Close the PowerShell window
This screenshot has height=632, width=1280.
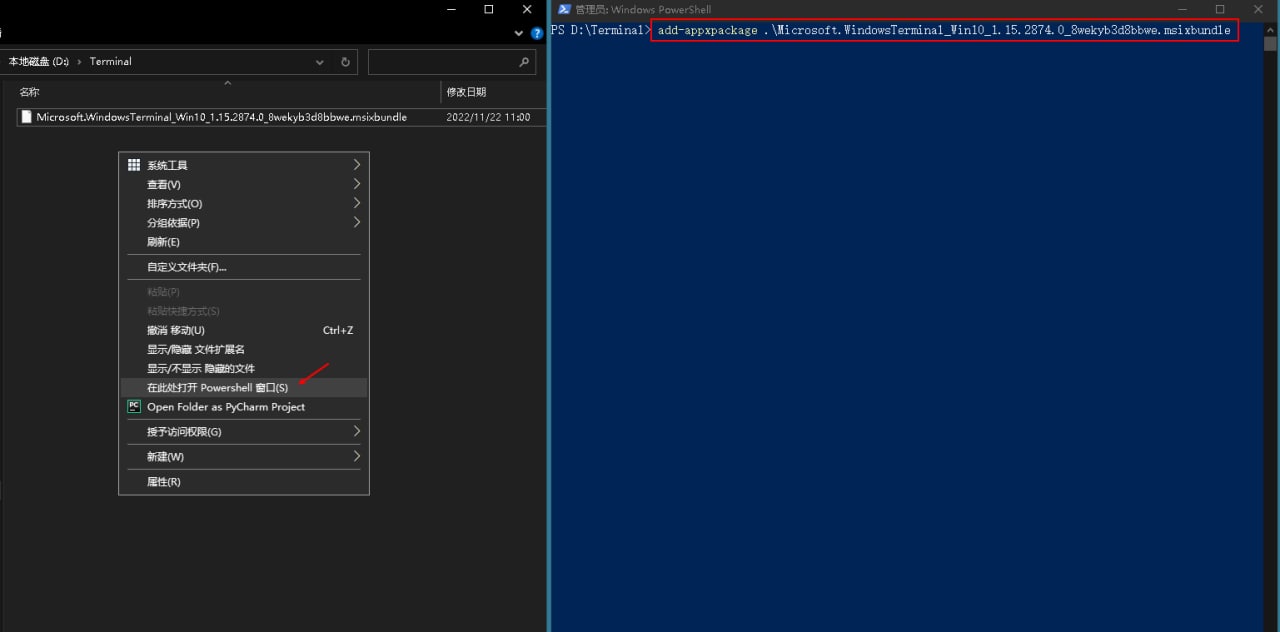[1259, 9]
